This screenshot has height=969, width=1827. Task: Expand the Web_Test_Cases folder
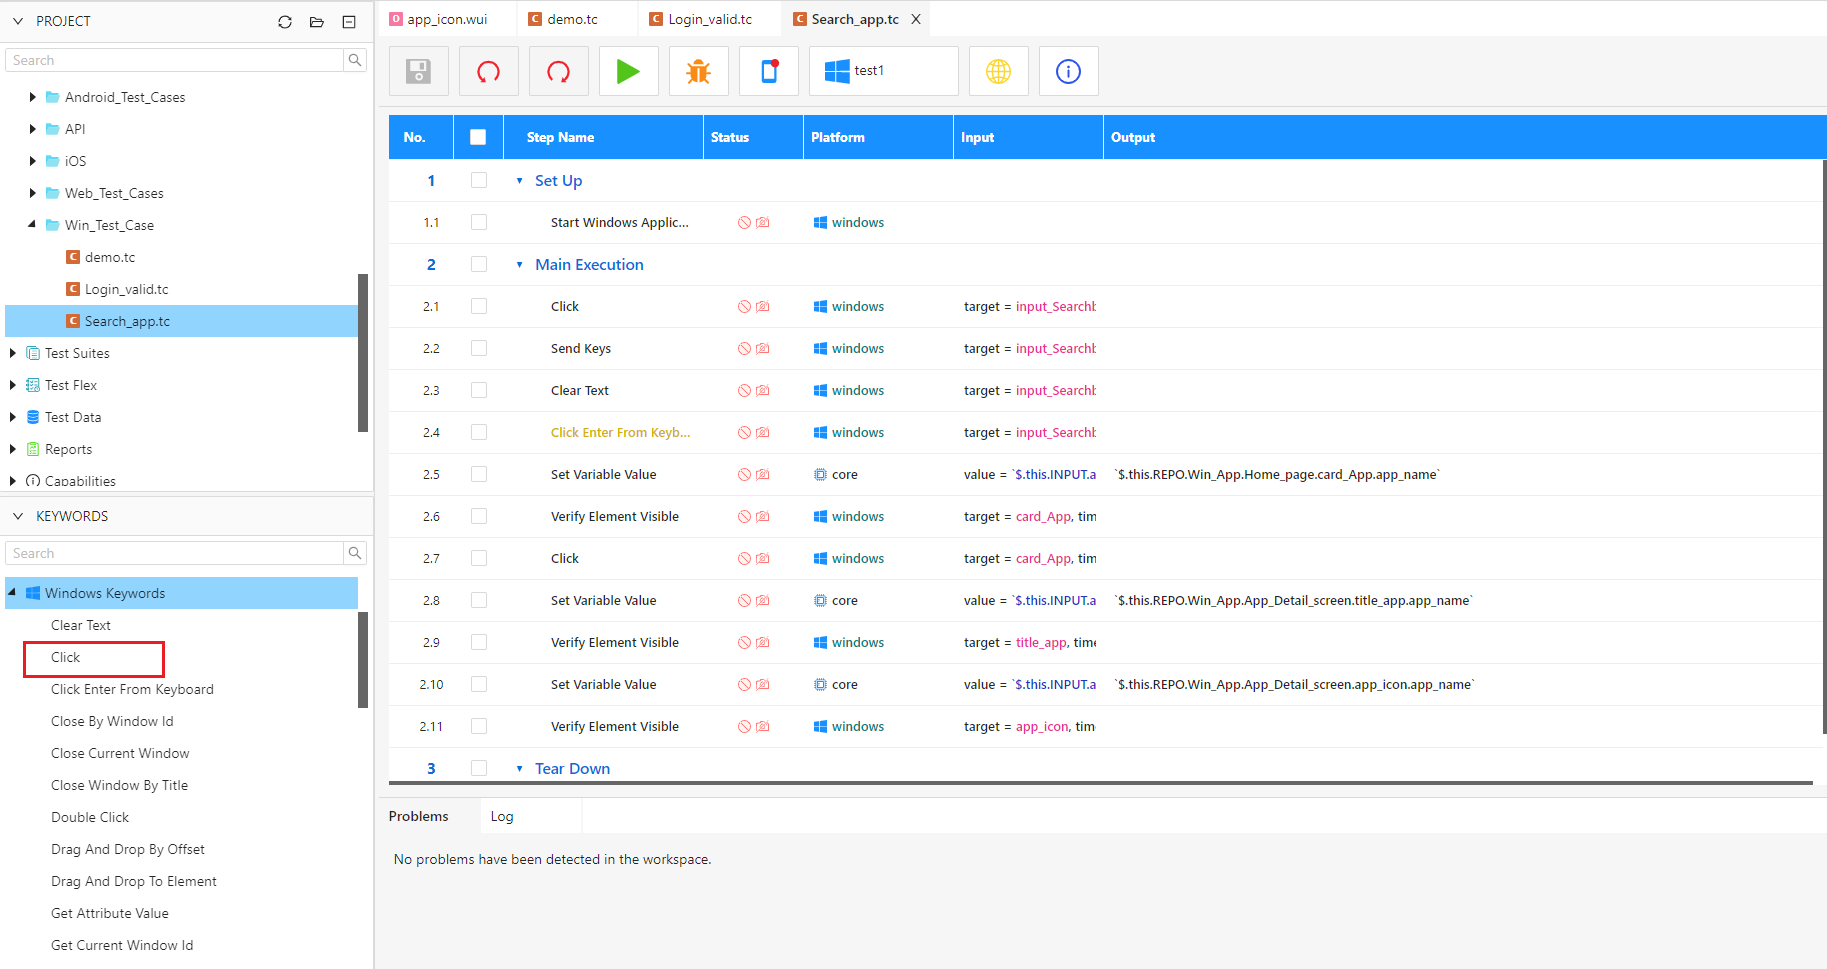32,193
